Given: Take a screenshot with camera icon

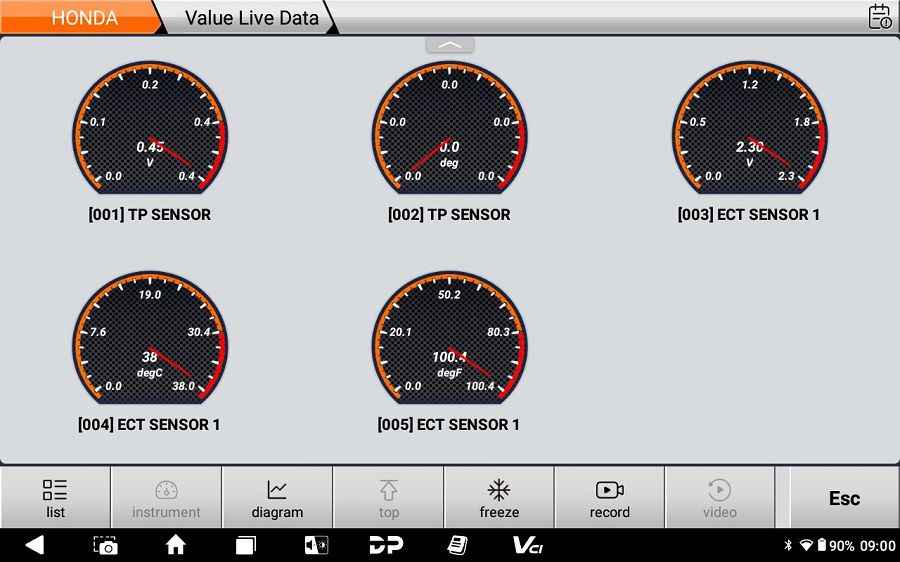Looking at the screenshot, I should pyautogui.click(x=105, y=545).
